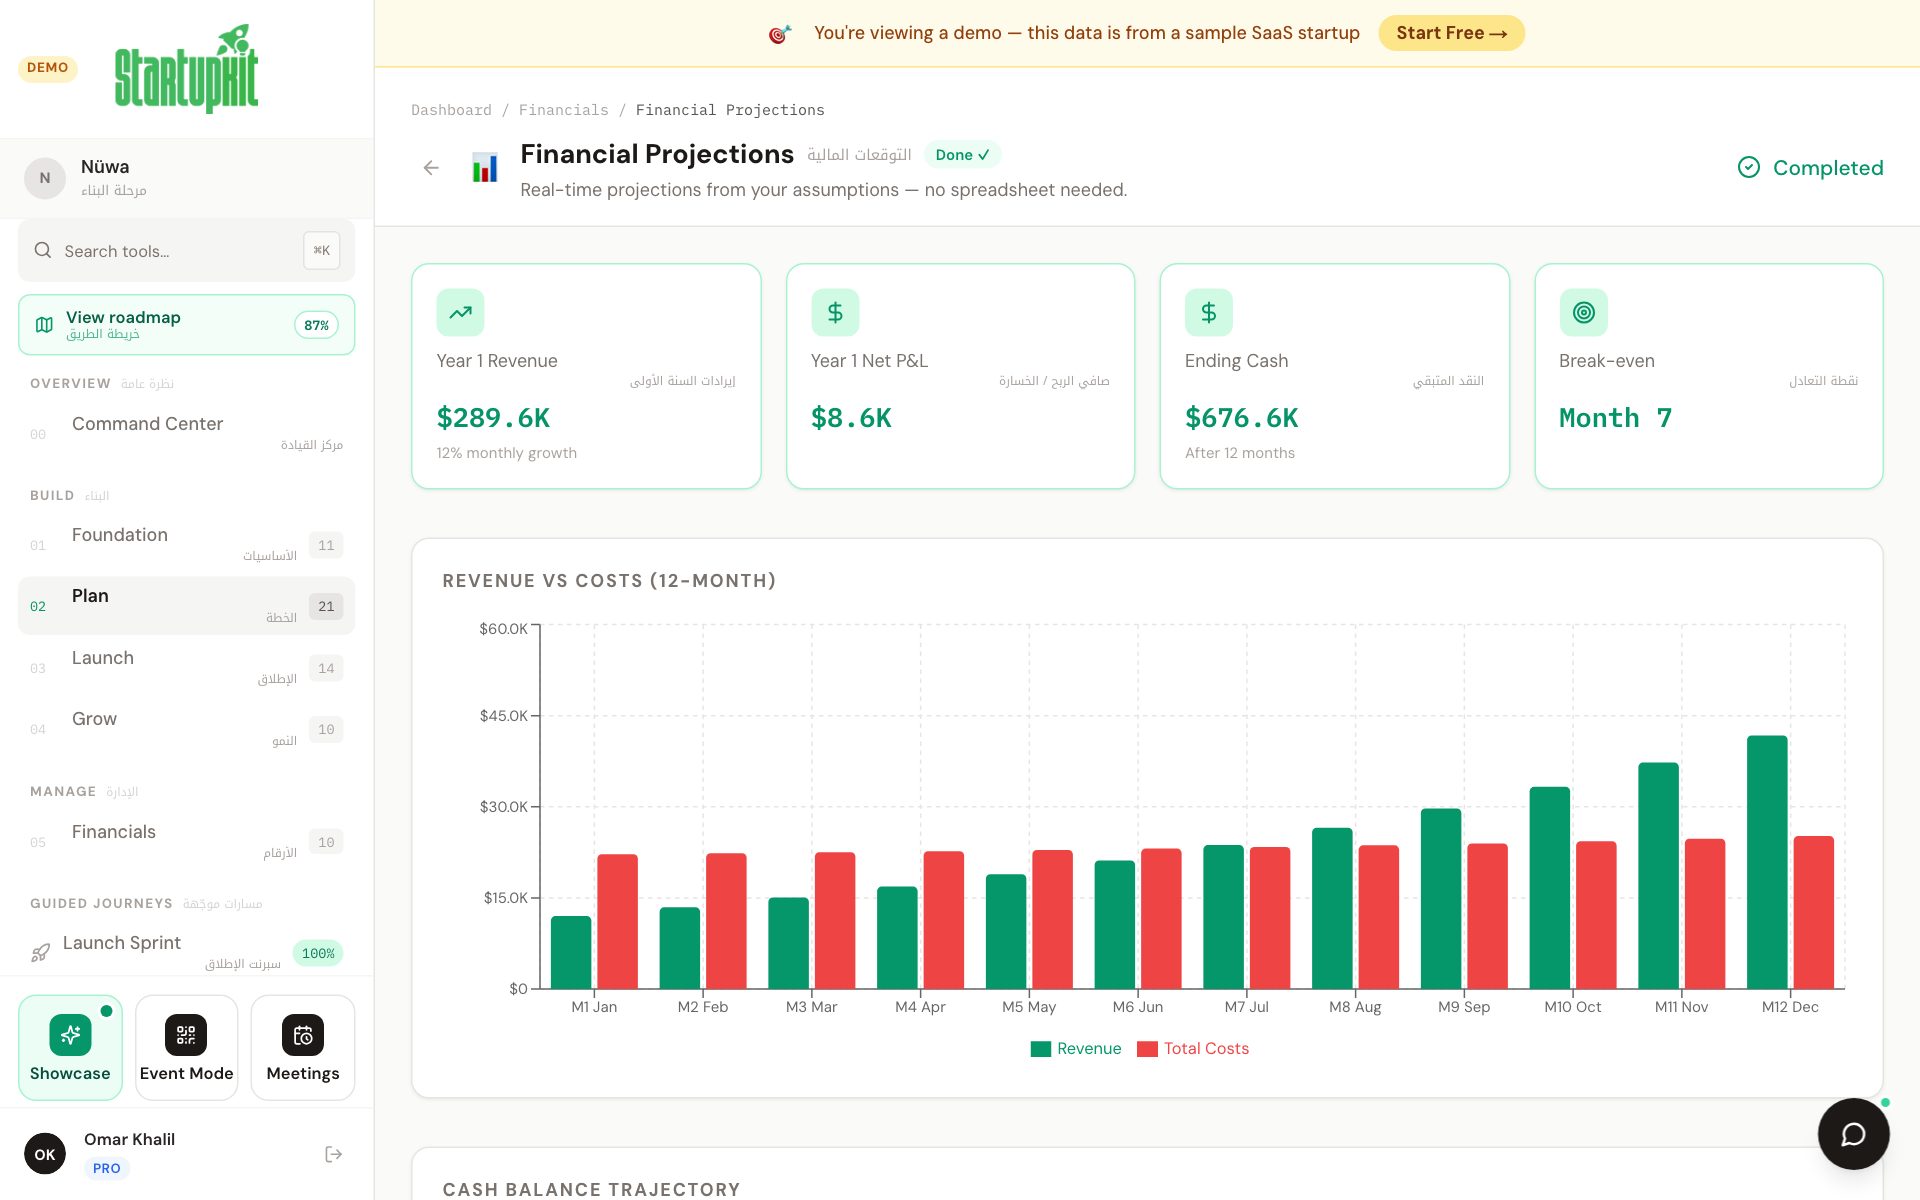Click the dollar icon on Ending Cash card
The width and height of the screenshot is (1920, 1200).
tap(1209, 312)
